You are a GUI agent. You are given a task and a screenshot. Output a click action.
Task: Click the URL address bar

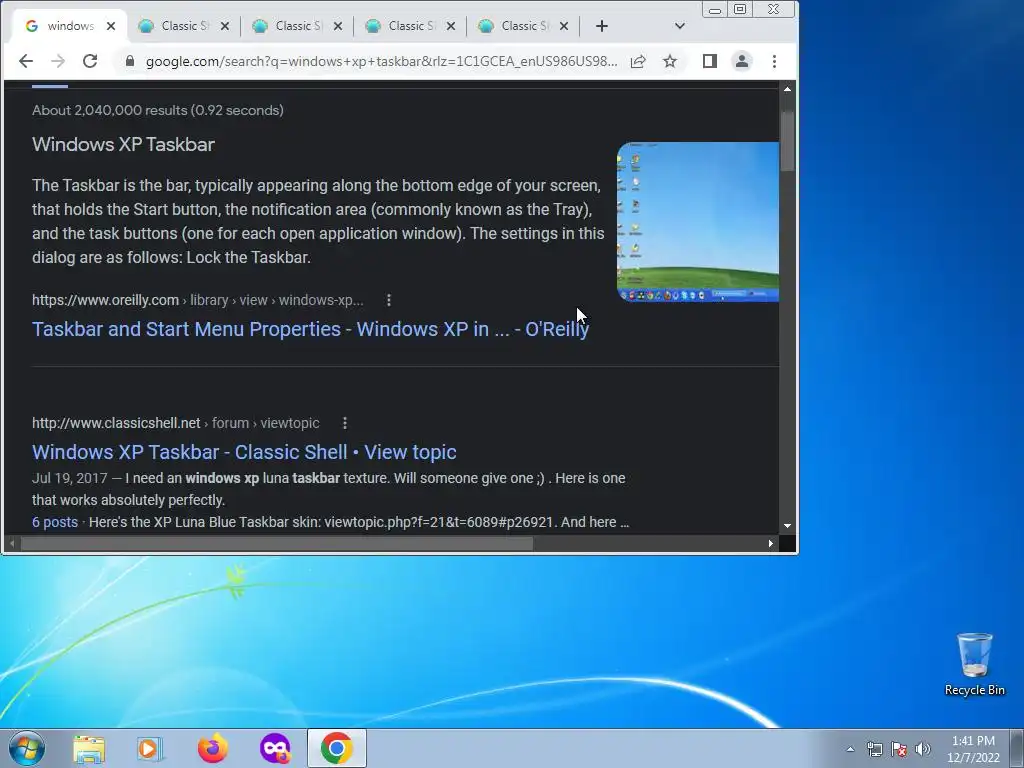[x=381, y=61]
